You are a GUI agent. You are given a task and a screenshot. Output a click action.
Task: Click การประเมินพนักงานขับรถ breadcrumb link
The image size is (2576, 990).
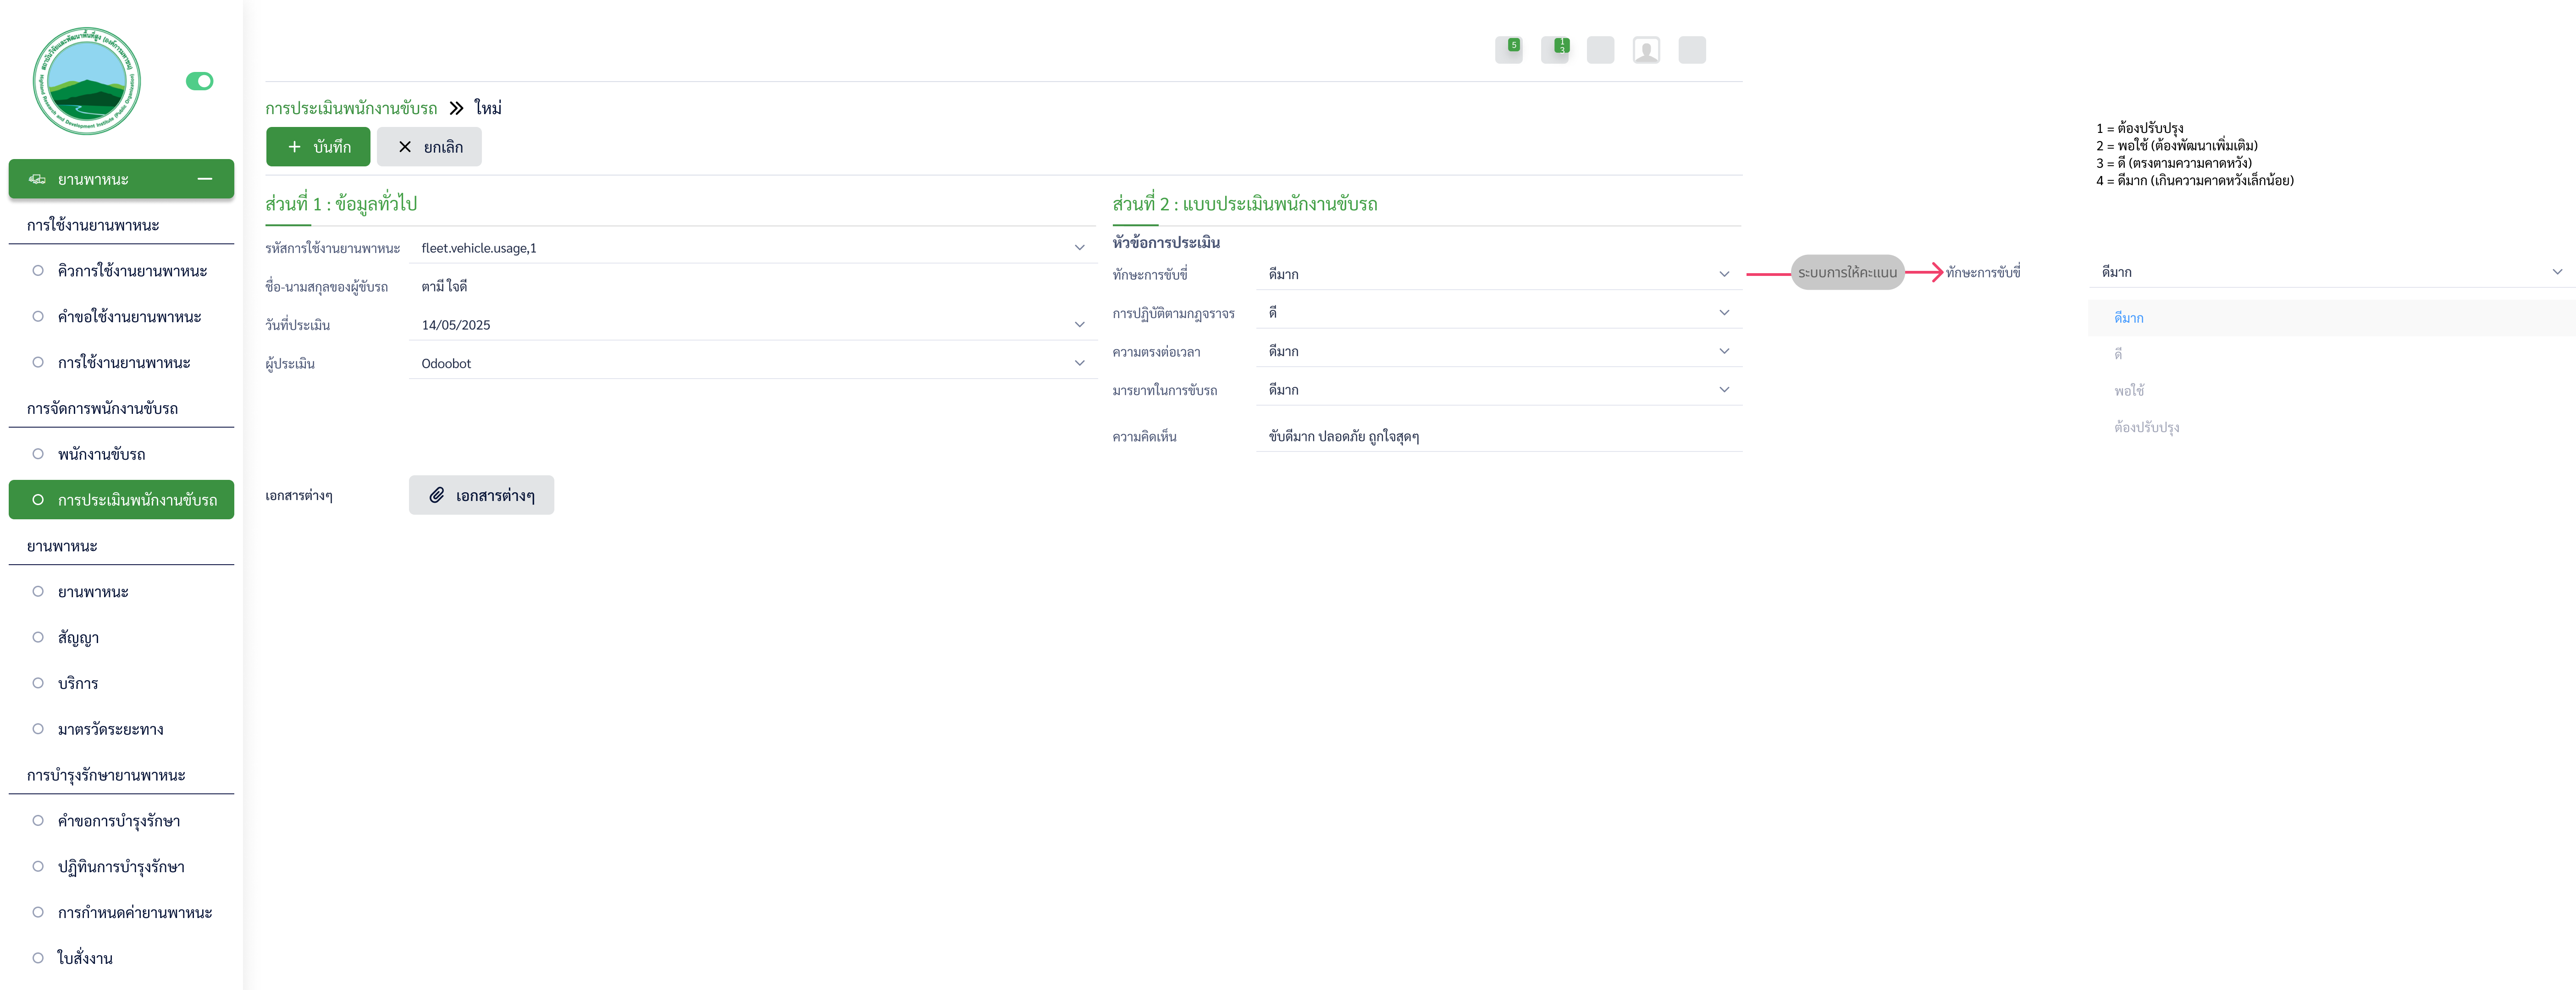point(351,108)
